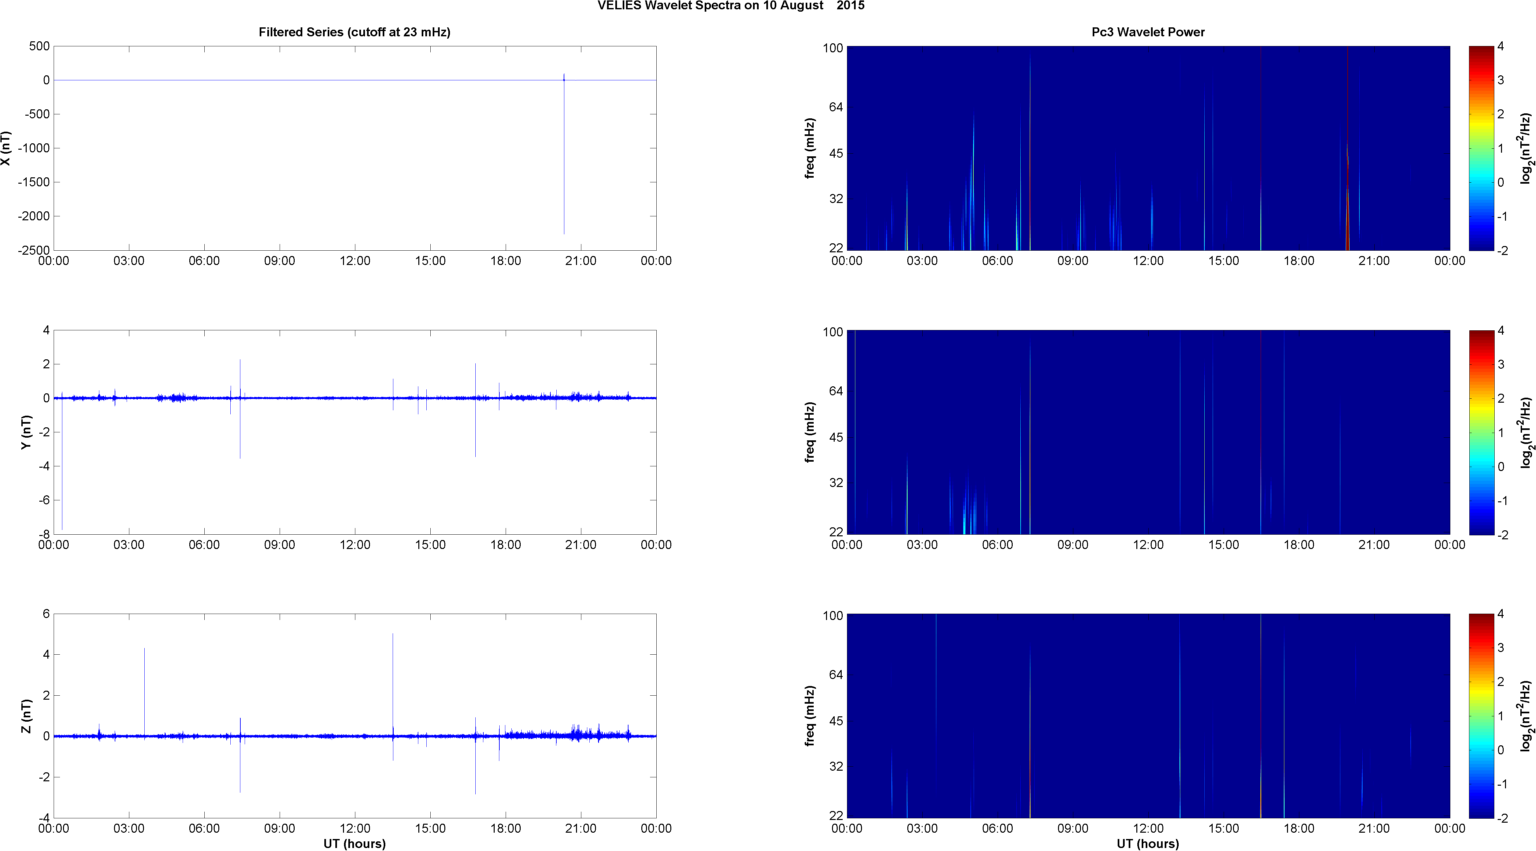Screen dimensions: 1536x851
Task: Click the large negative spike in the X series
Action: coord(564,155)
